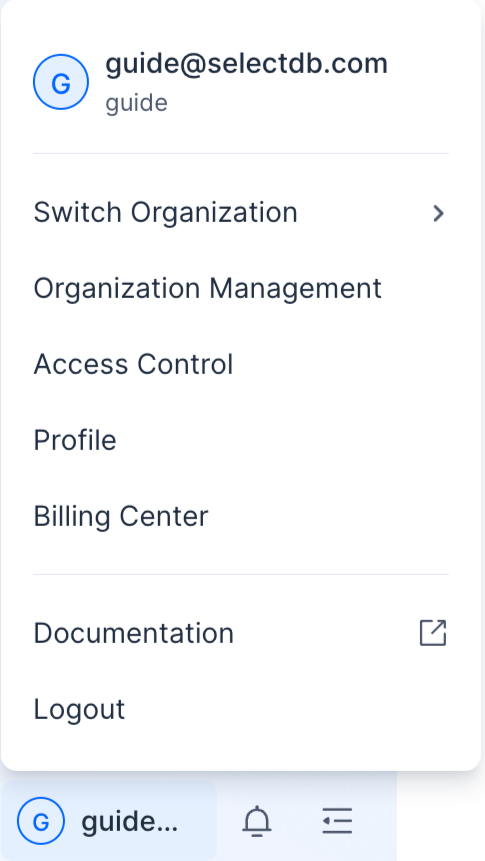Screen dimensions: 485x861
Task: Click the divider line above Documentation
Action: 241,574
